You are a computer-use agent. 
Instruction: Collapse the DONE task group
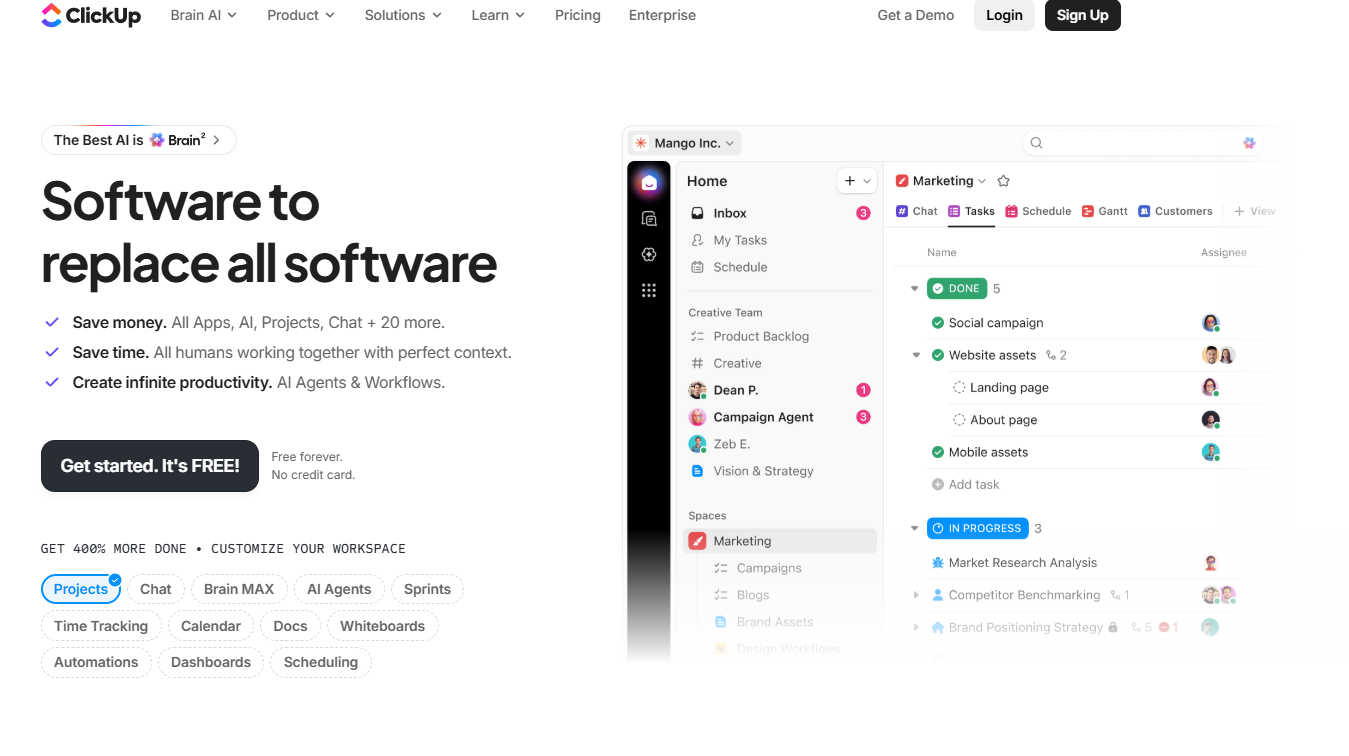click(x=914, y=289)
